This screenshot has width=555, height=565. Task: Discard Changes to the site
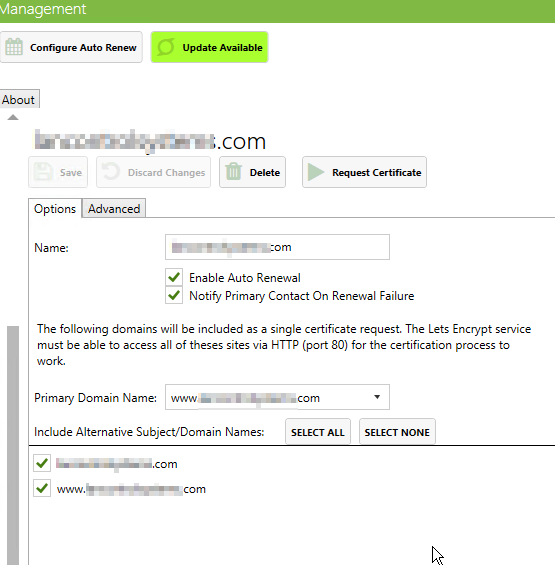point(154,172)
